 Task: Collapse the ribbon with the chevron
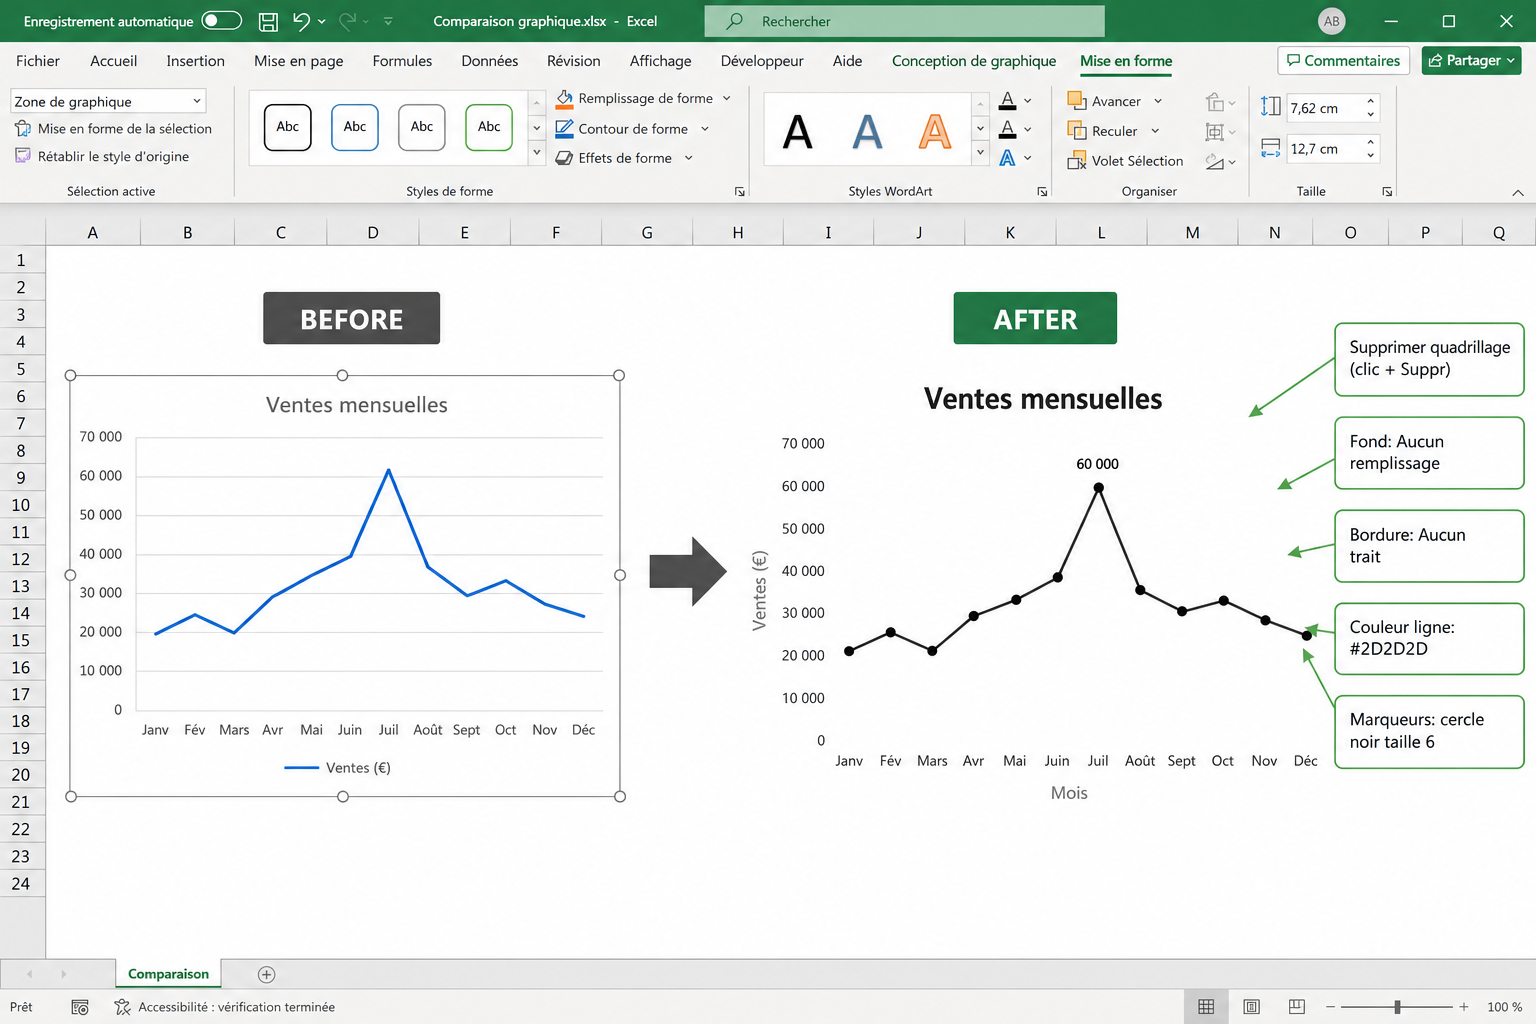(x=1517, y=193)
